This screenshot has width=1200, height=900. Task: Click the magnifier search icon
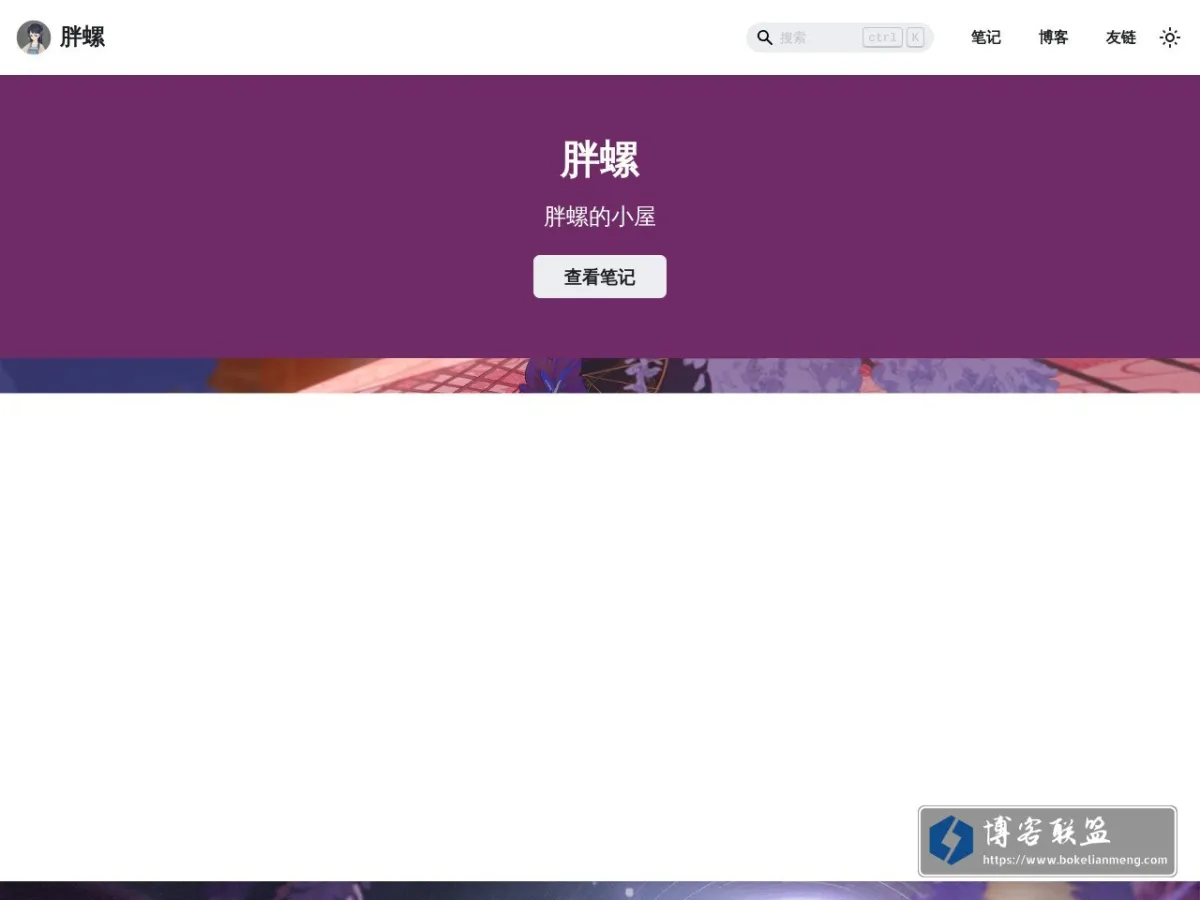pyautogui.click(x=765, y=37)
